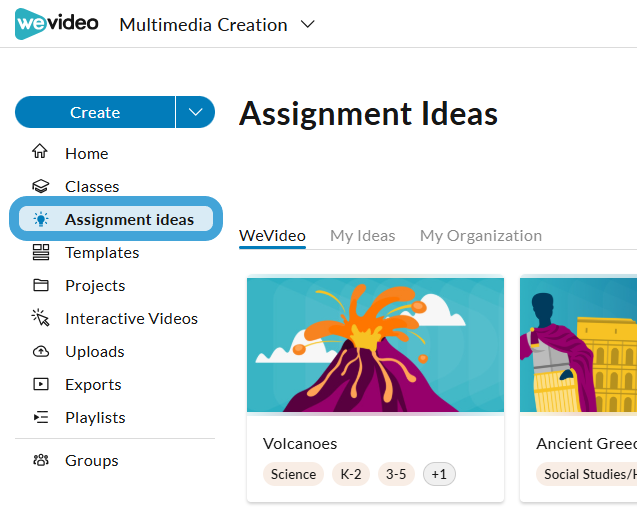The height and width of the screenshot is (511, 637).
Task: Switch to the My Organization tab
Action: 481,236
